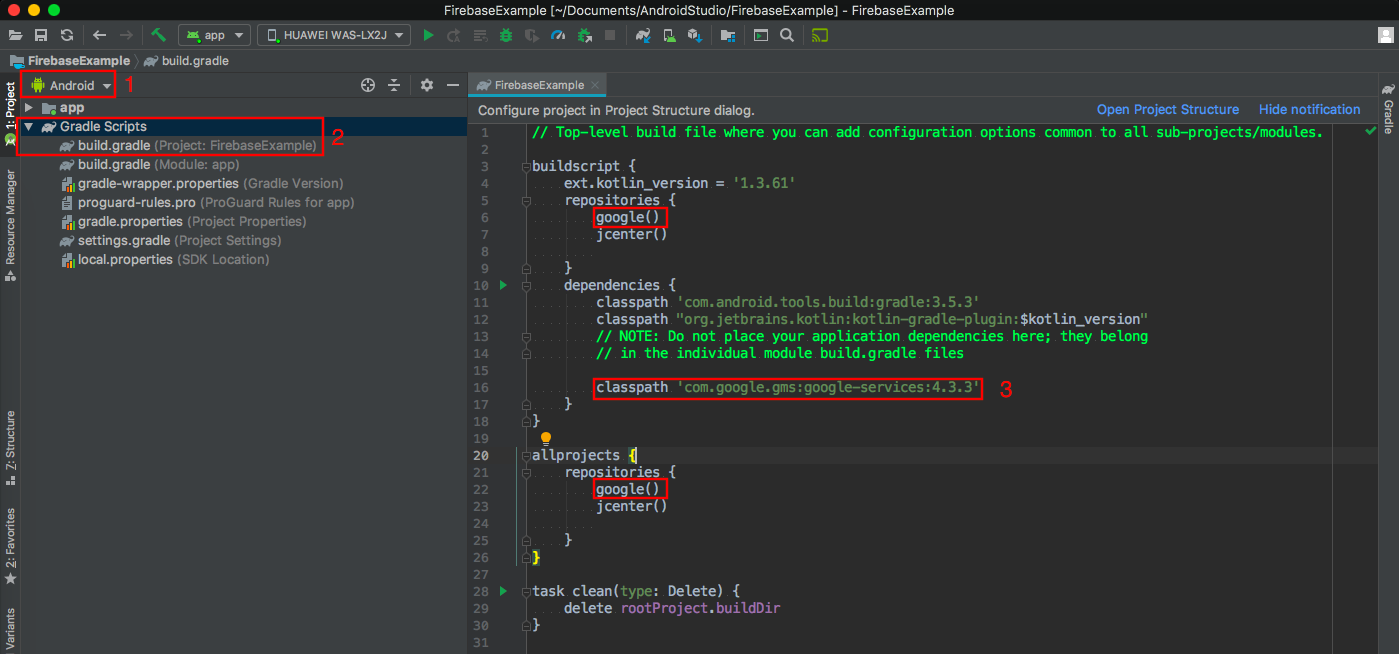Open the AVD Manager
The image size is (1399, 654).
tap(670, 34)
